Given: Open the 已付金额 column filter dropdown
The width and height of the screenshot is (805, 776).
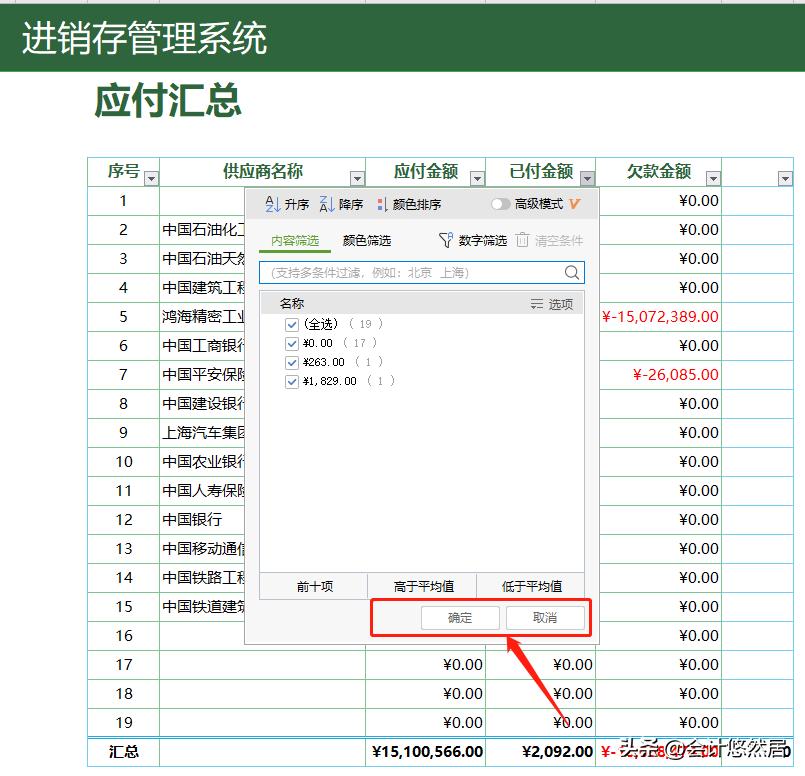Looking at the screenshot, I should click(588, 176).
